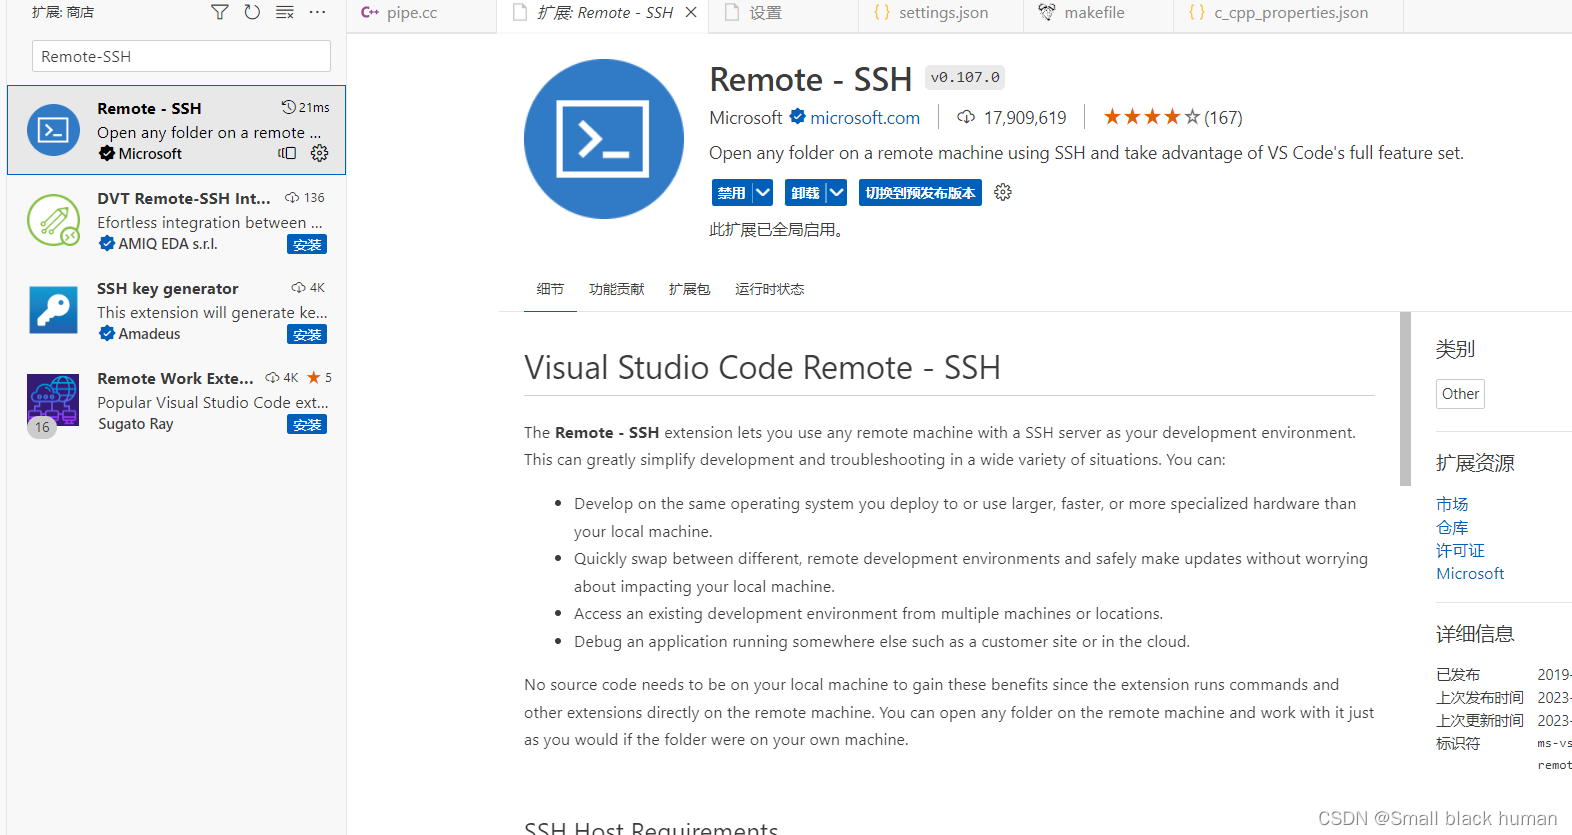Click the manage gear on Remote - SSH list item

click(319, 153)
